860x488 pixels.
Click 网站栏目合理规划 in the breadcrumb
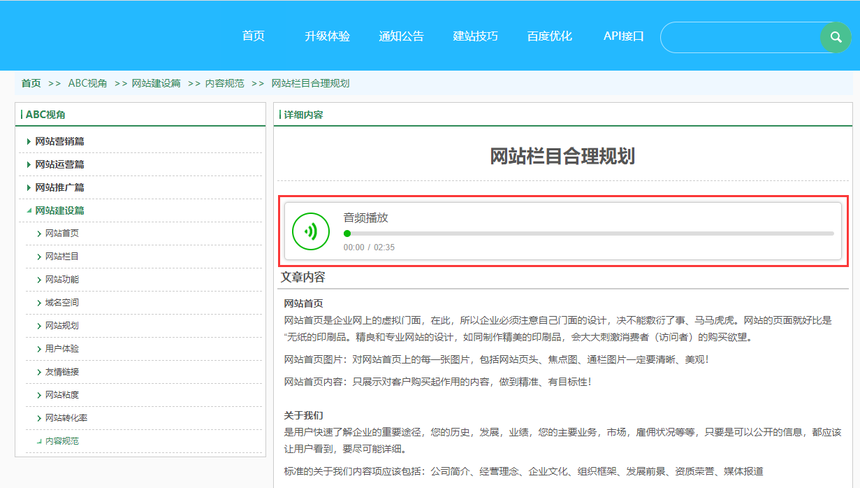(310, 83)
